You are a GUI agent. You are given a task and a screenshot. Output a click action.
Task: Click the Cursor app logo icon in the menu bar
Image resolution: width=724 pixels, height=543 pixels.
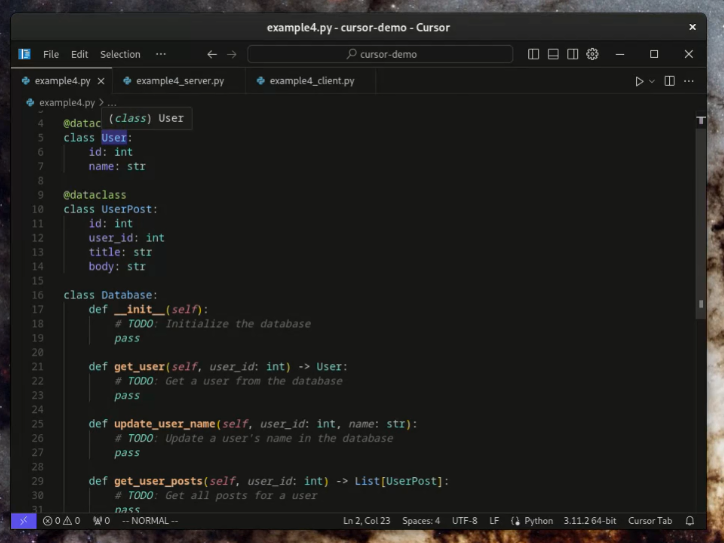(x=24, y=54)
